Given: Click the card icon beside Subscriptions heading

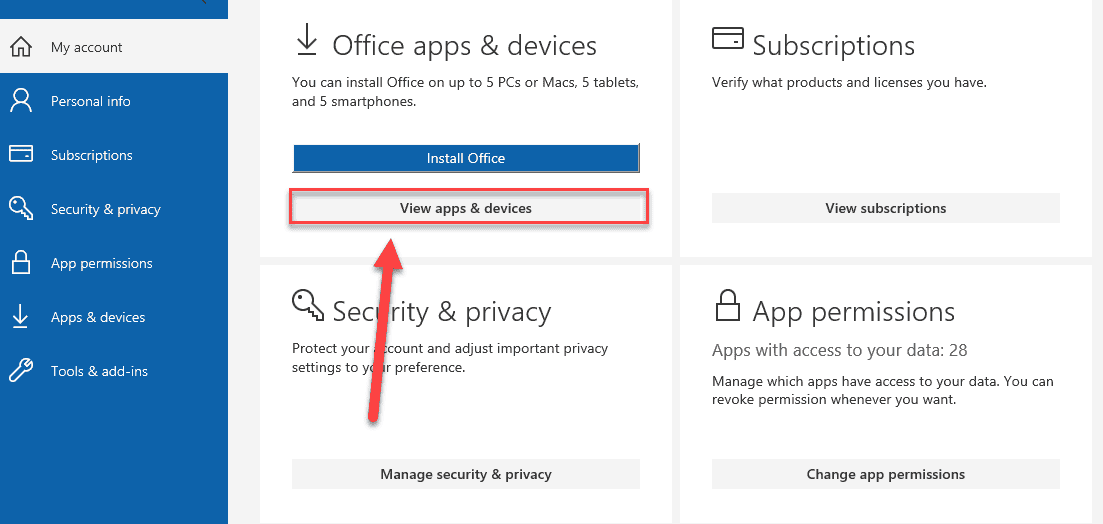Looking at the screenshot, I should 727,39.
